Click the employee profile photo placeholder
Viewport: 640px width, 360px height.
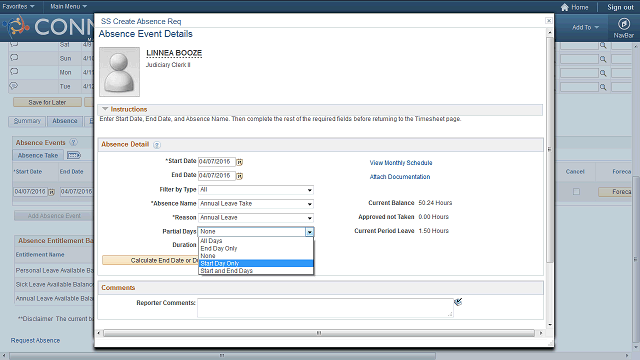tap(119, 72)
